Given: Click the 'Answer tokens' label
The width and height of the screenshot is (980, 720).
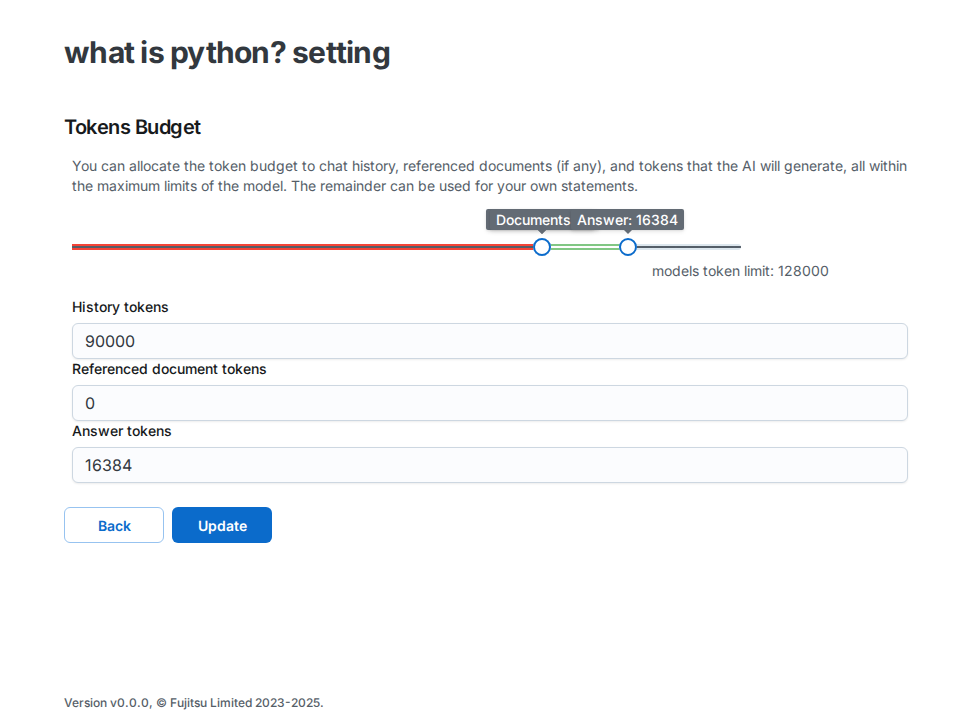Looking at the screenshot, I should pos(121,431).
